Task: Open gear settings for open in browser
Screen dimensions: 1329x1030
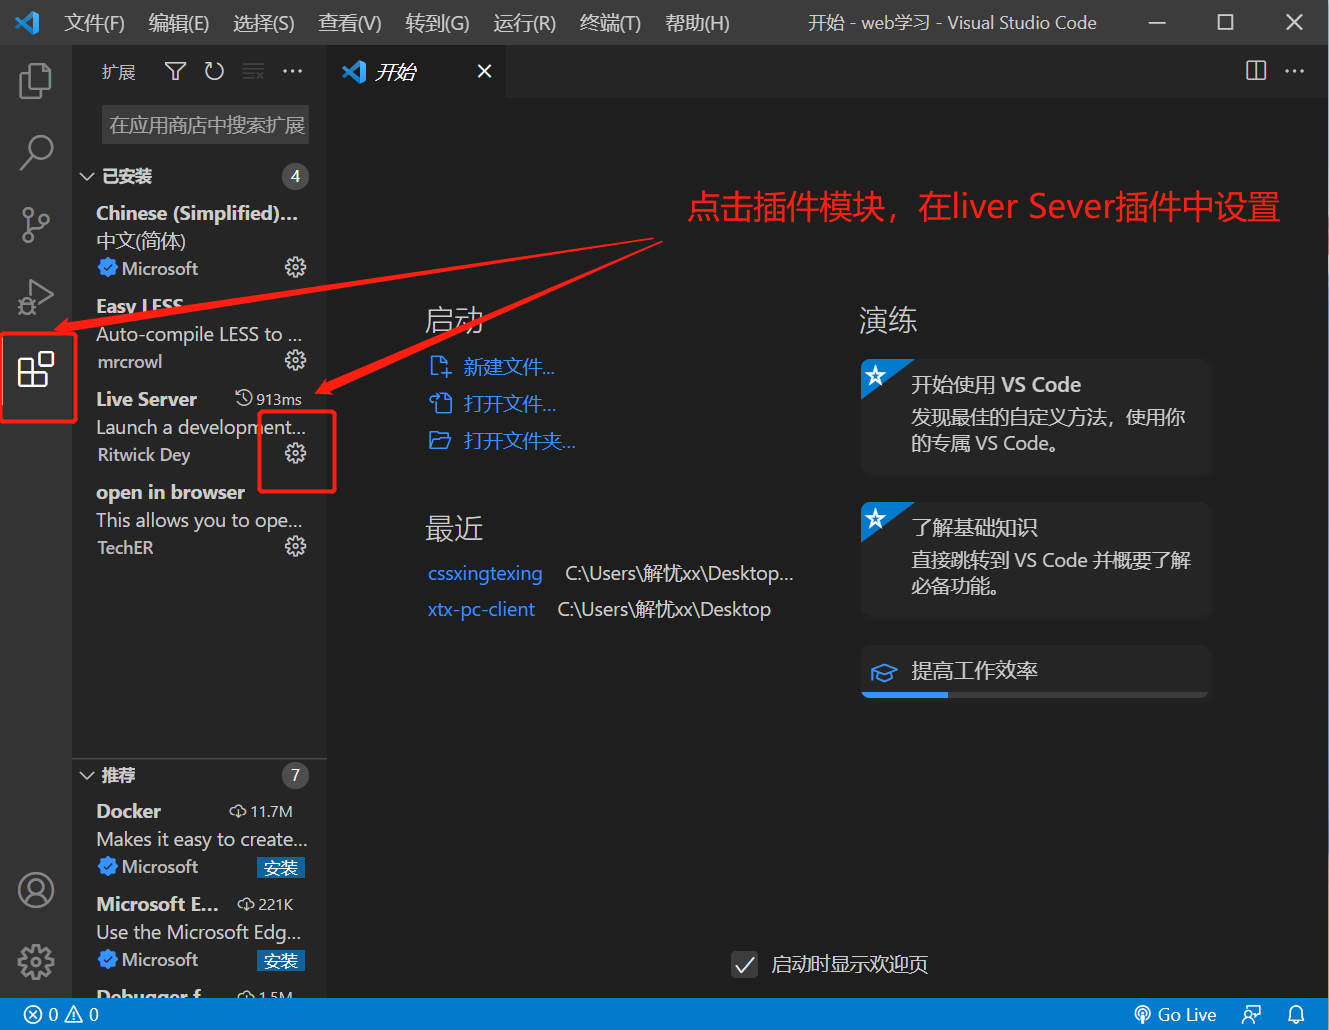Action: click(x=295, y=546)
